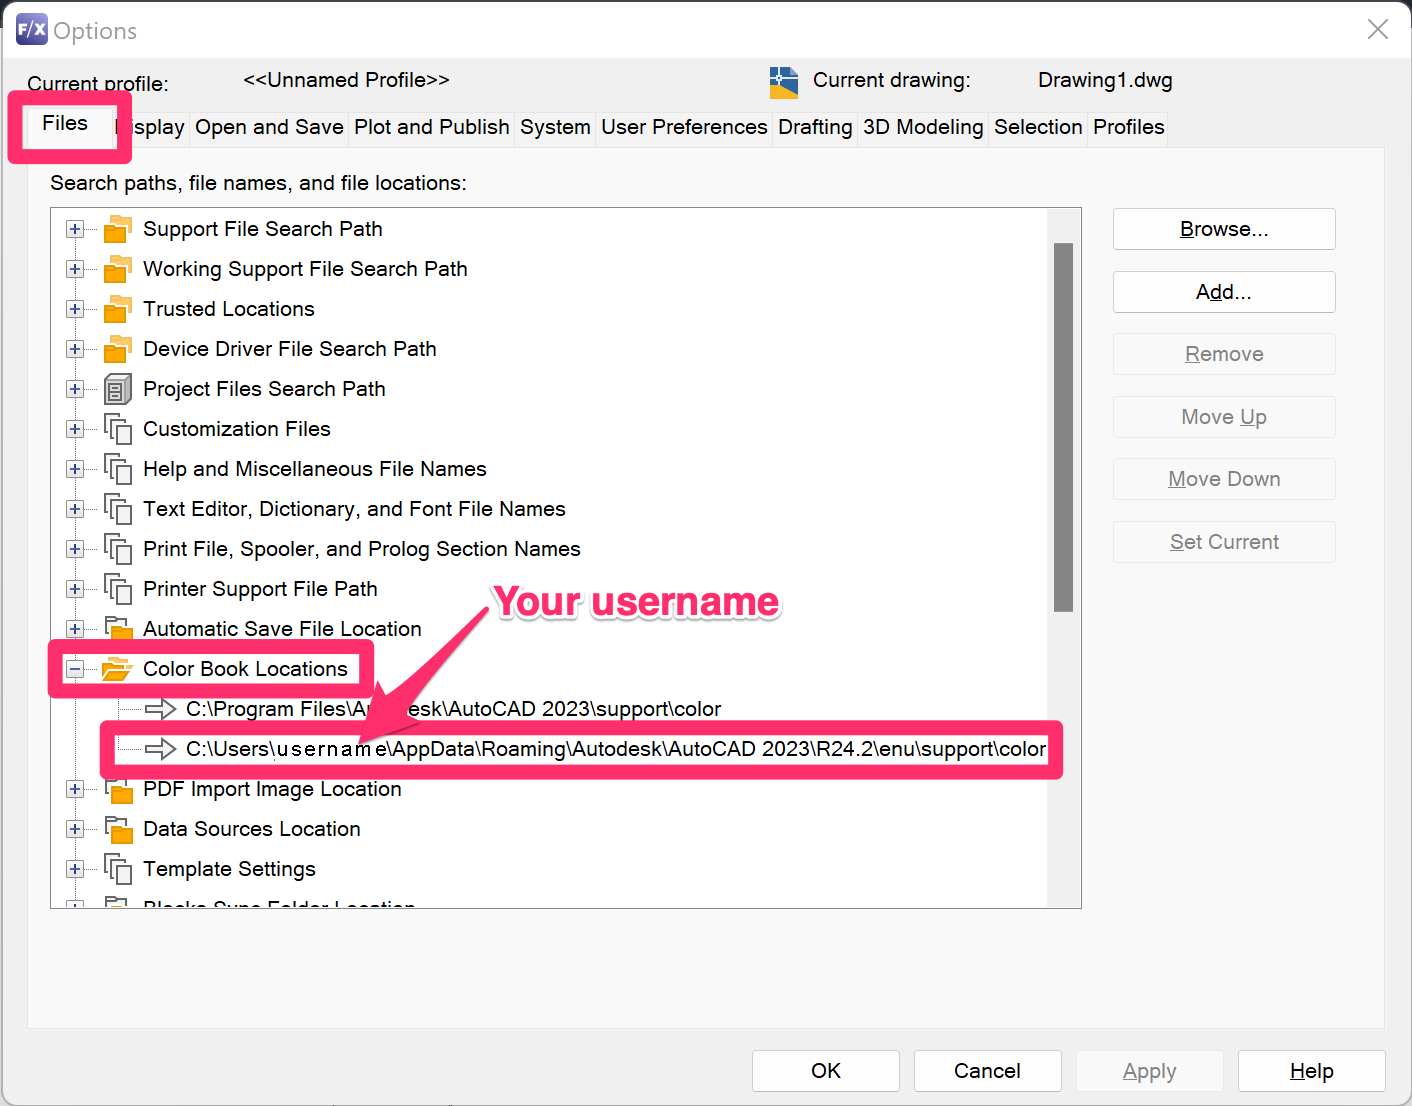Expand the PDF Import Image Location node

(75, 789)
